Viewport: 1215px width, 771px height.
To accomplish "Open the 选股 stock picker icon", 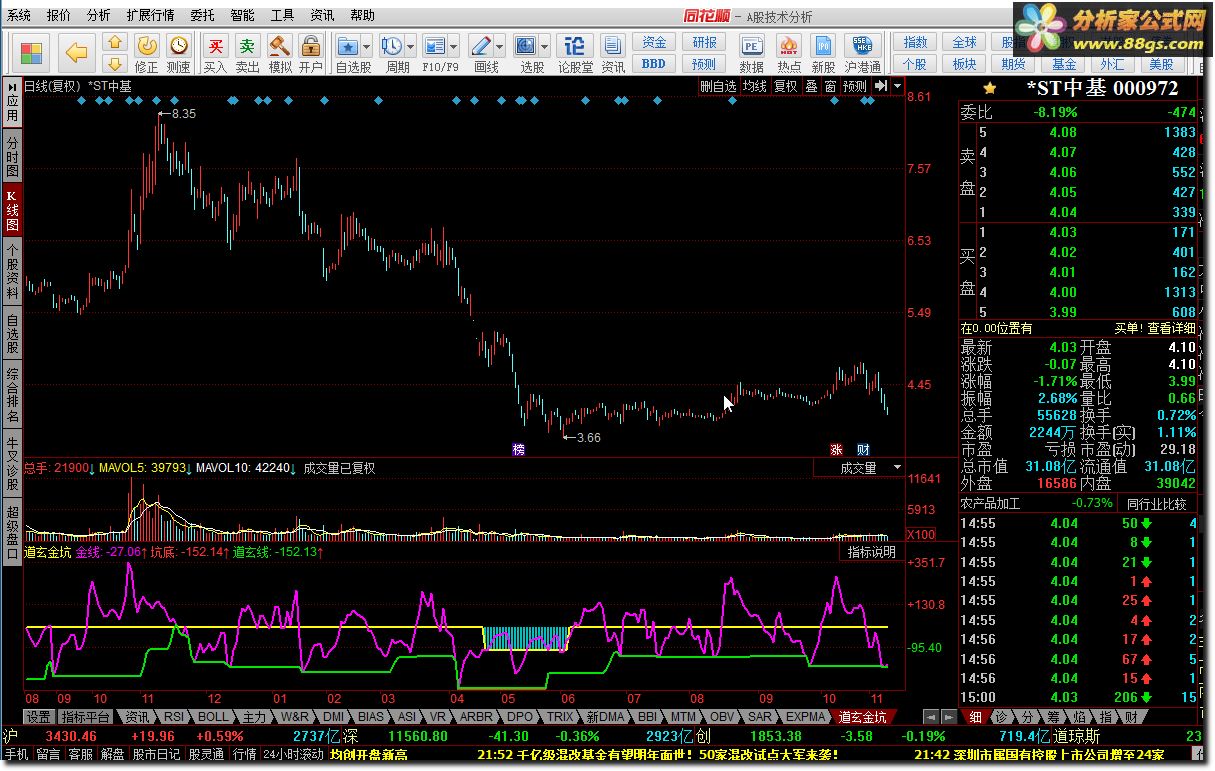I will 526,46.
